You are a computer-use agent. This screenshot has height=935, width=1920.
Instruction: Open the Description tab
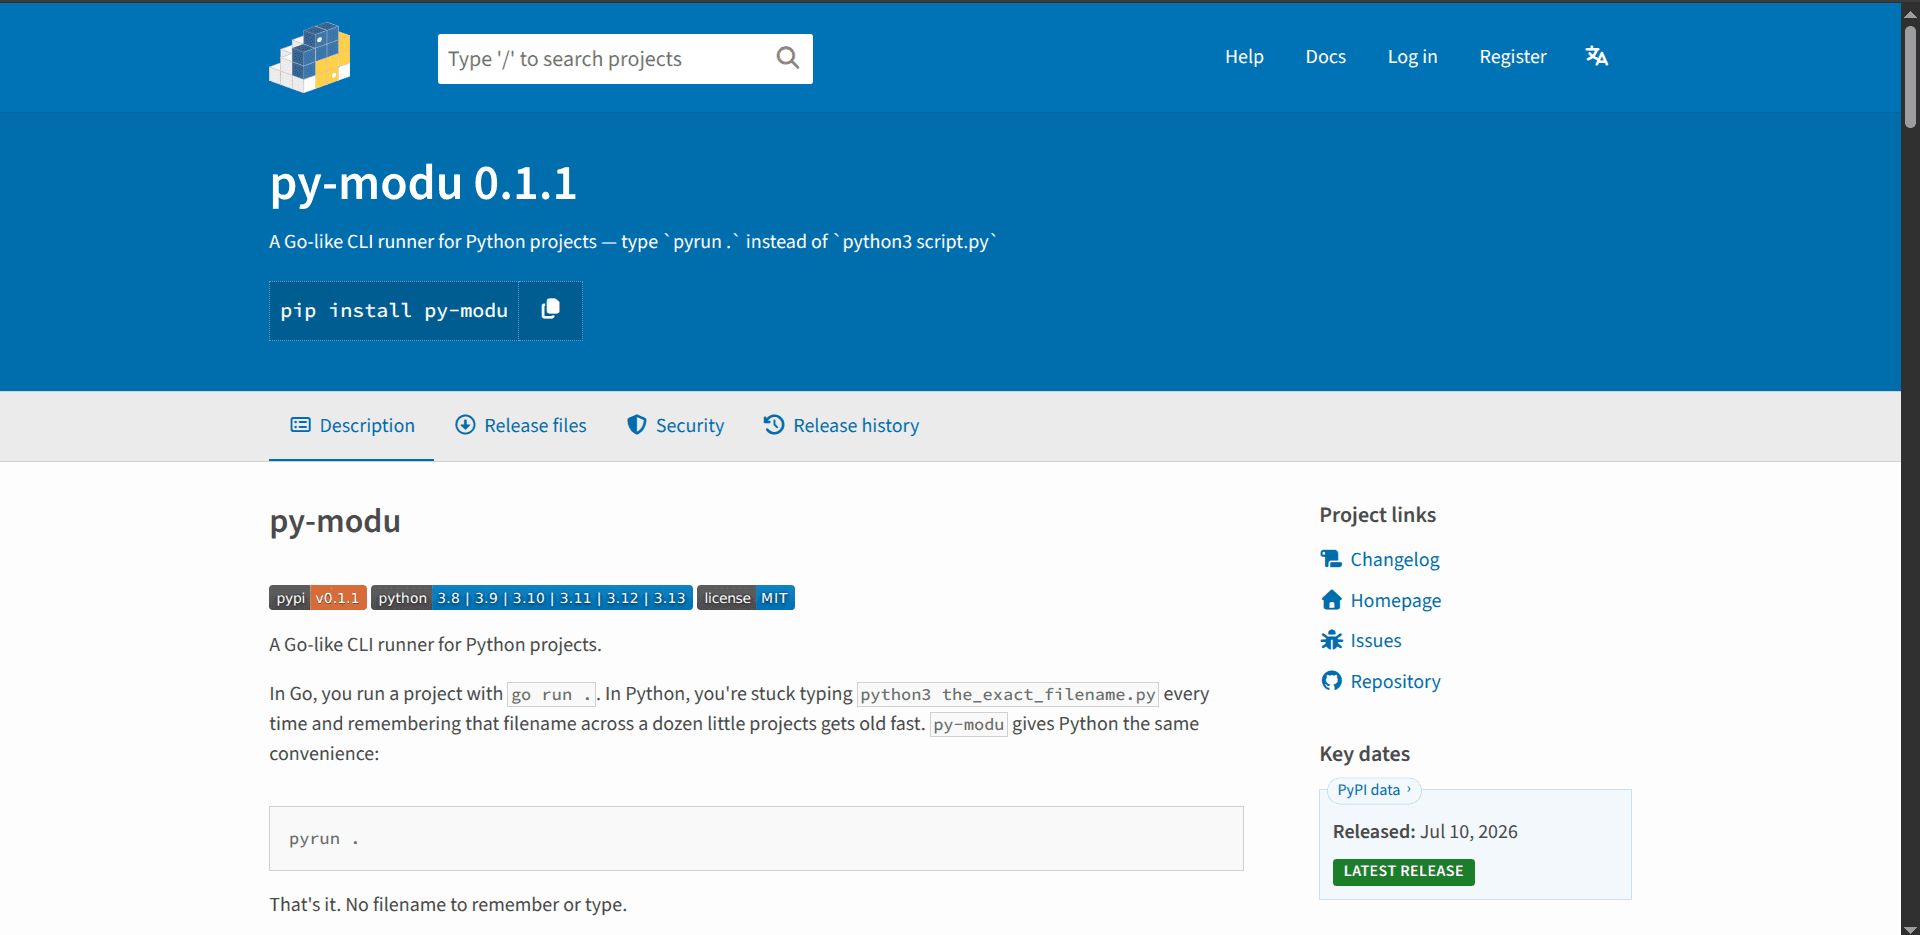[x=352, y=426]
